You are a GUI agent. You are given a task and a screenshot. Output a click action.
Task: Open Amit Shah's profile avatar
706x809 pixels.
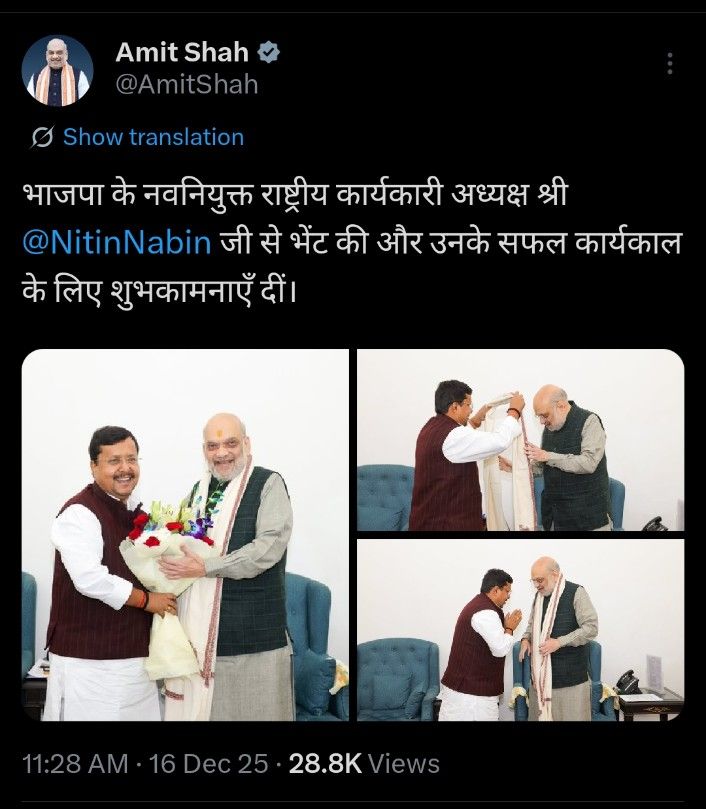click(x=57, y=71)
